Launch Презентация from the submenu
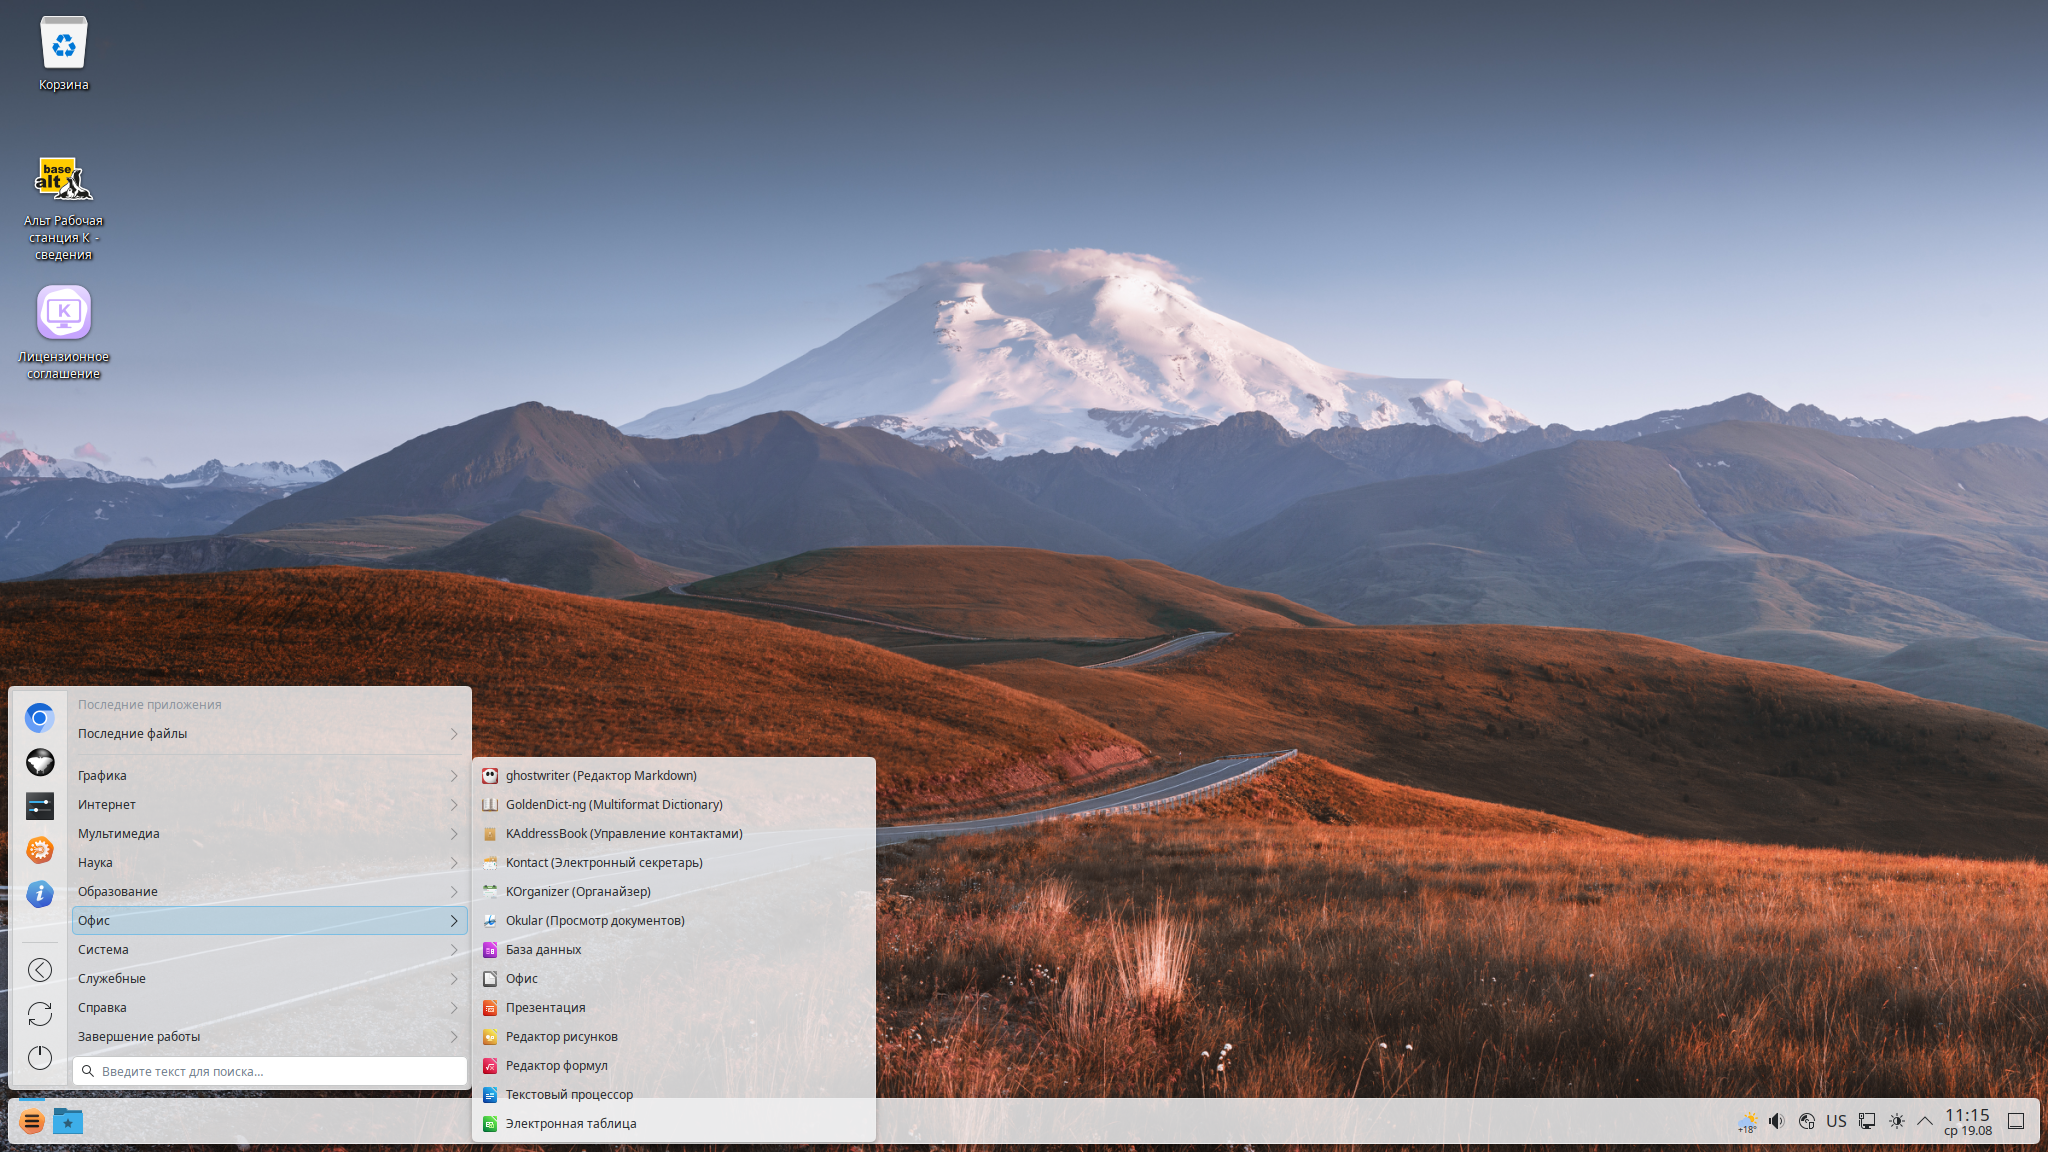2048x1152 pixels. [674, 1008]
